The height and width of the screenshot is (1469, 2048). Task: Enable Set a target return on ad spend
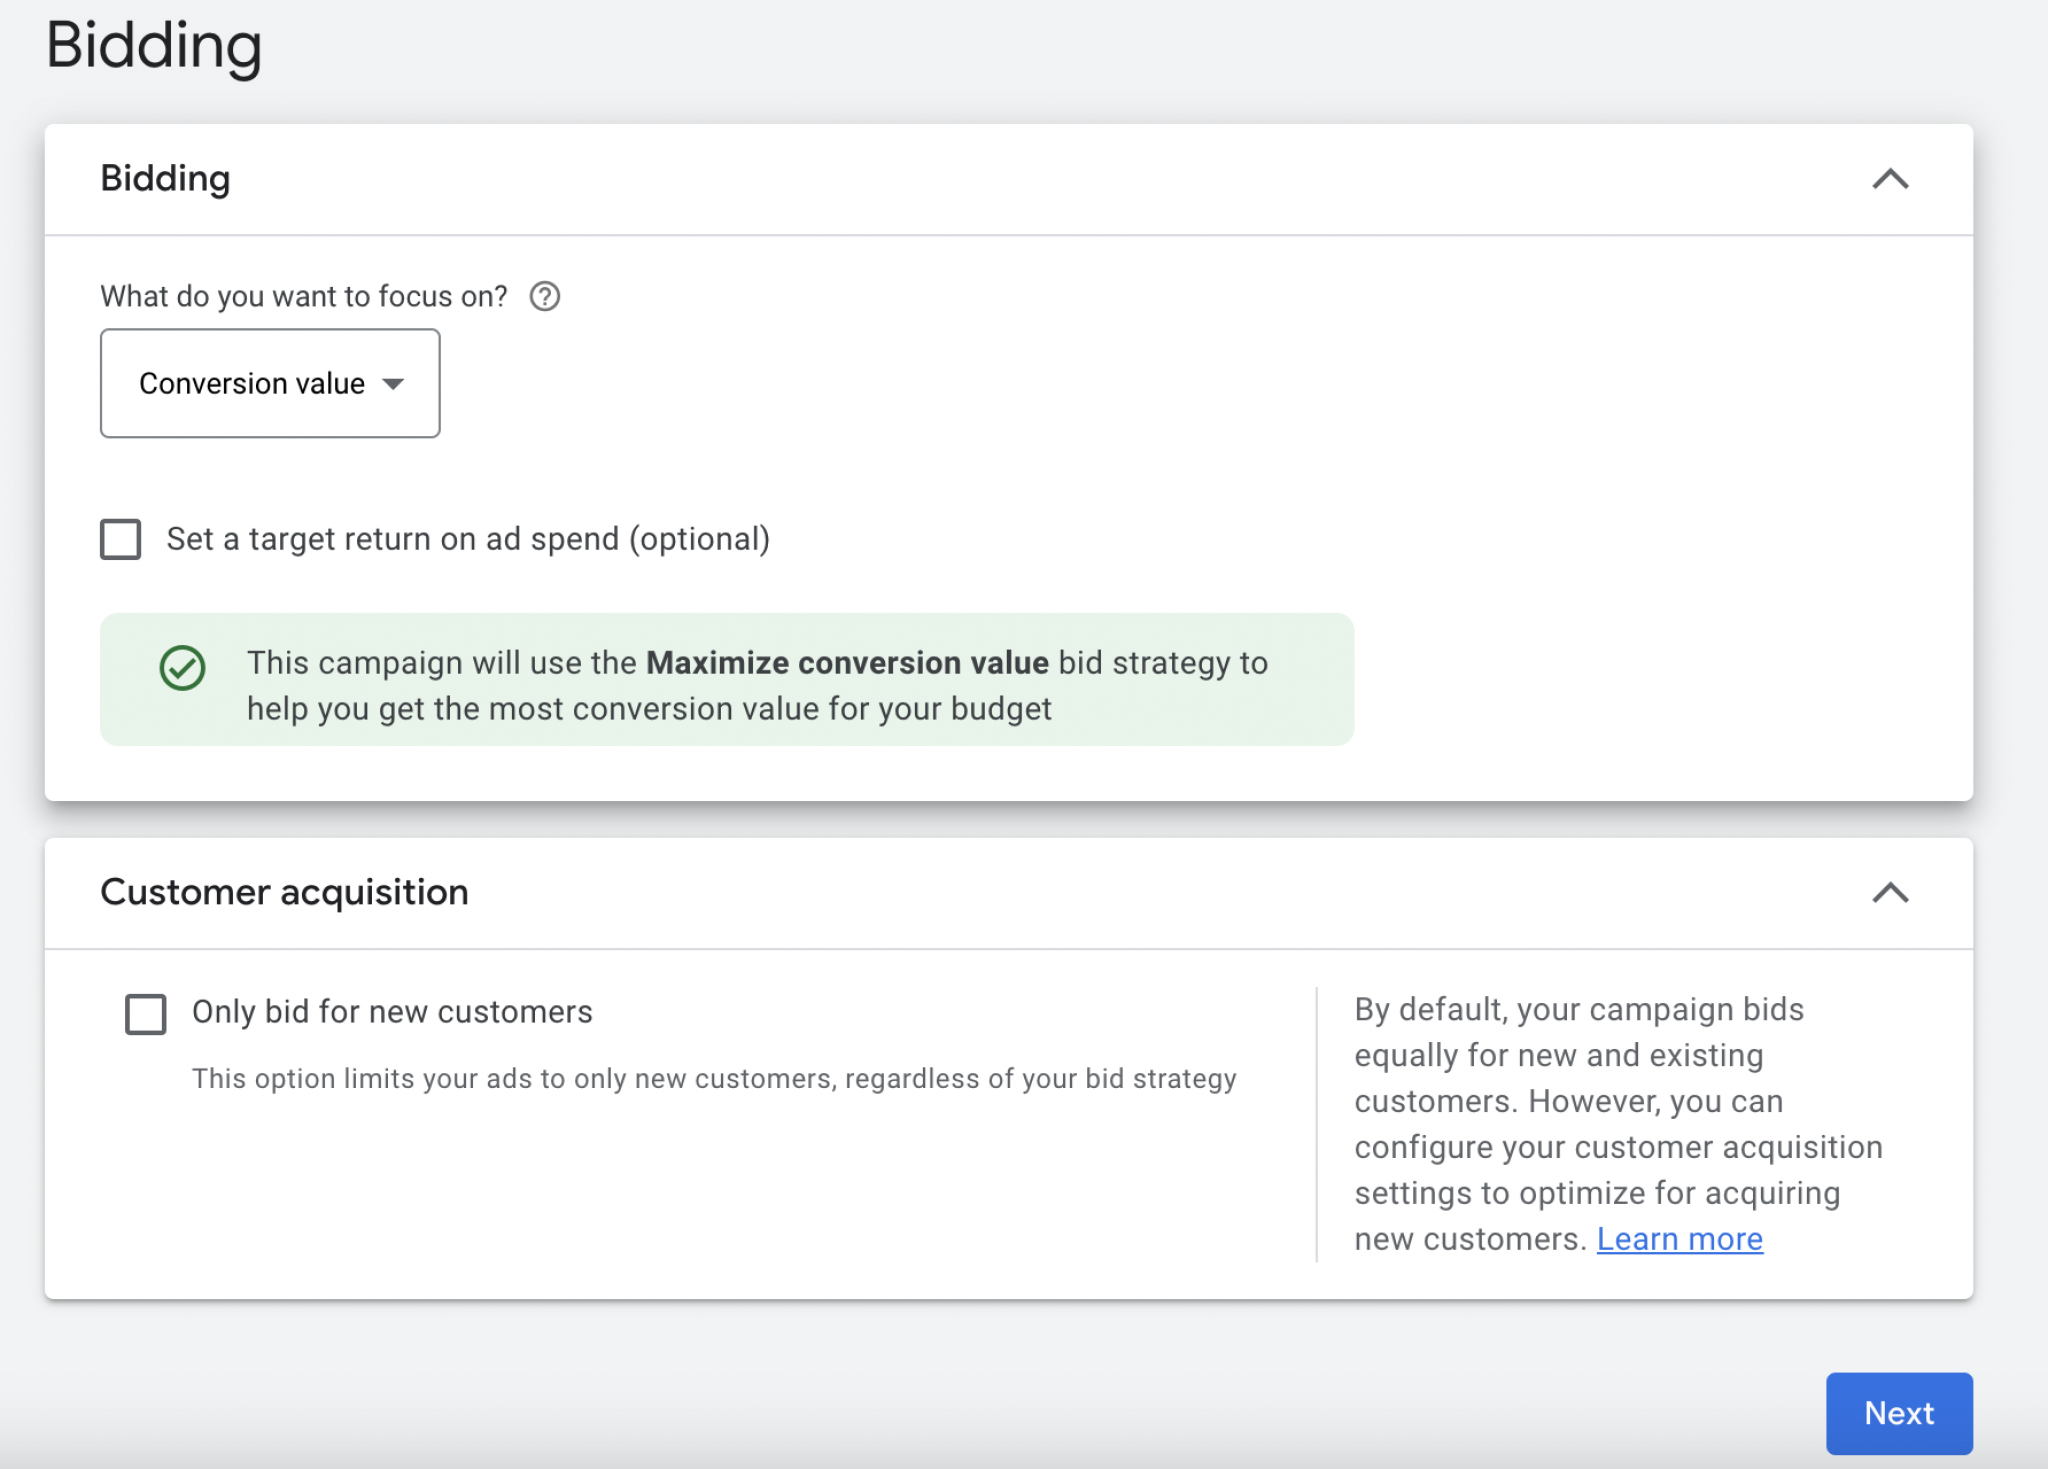[121, 539]
